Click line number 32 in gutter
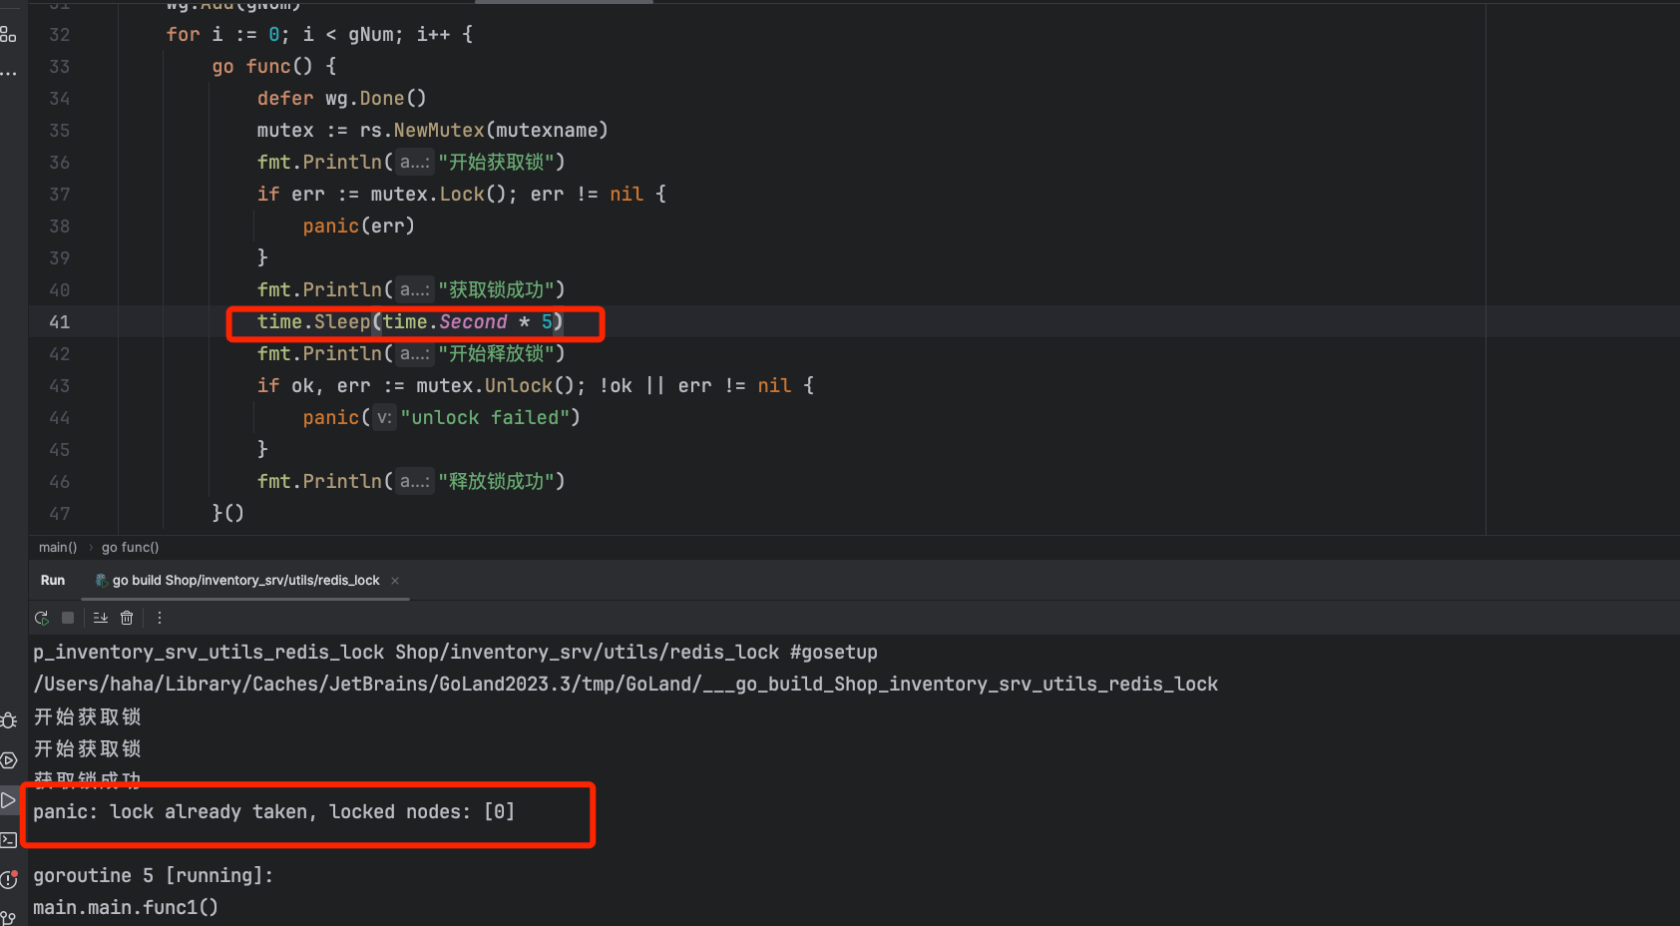 pos(60,34)
